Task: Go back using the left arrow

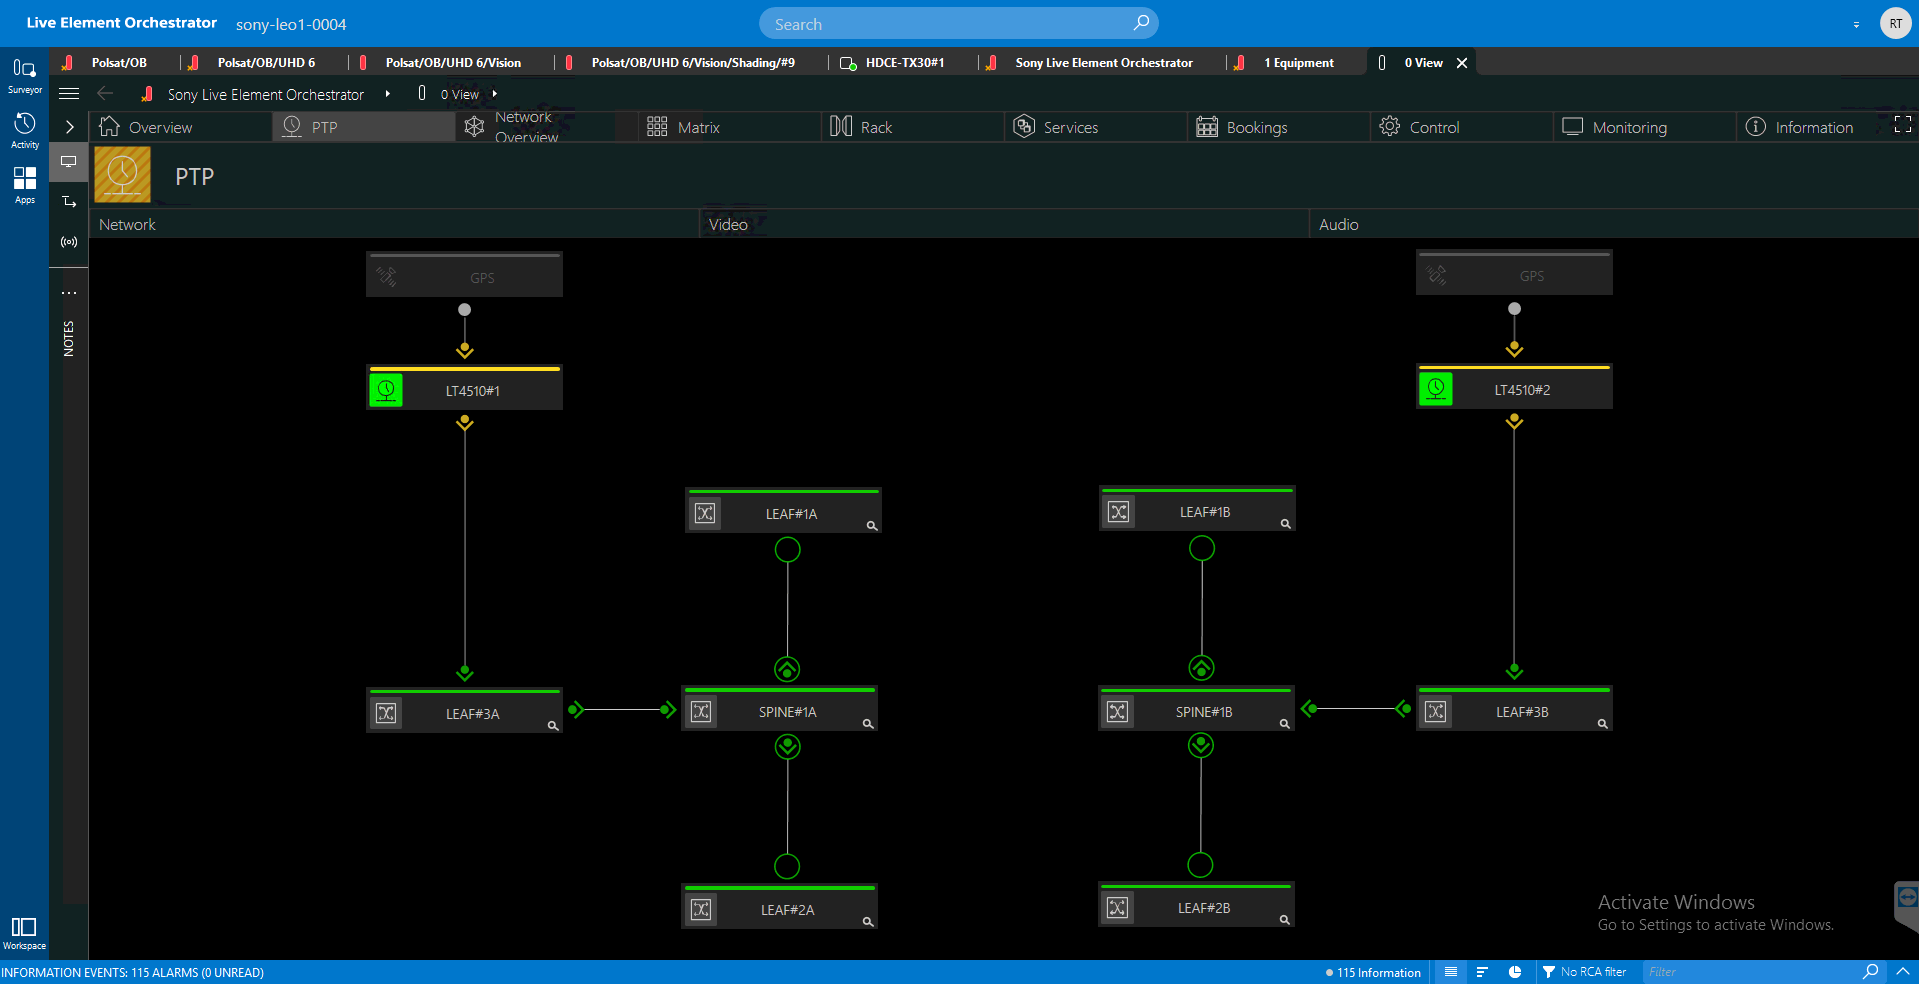Action: coord(105,94)
